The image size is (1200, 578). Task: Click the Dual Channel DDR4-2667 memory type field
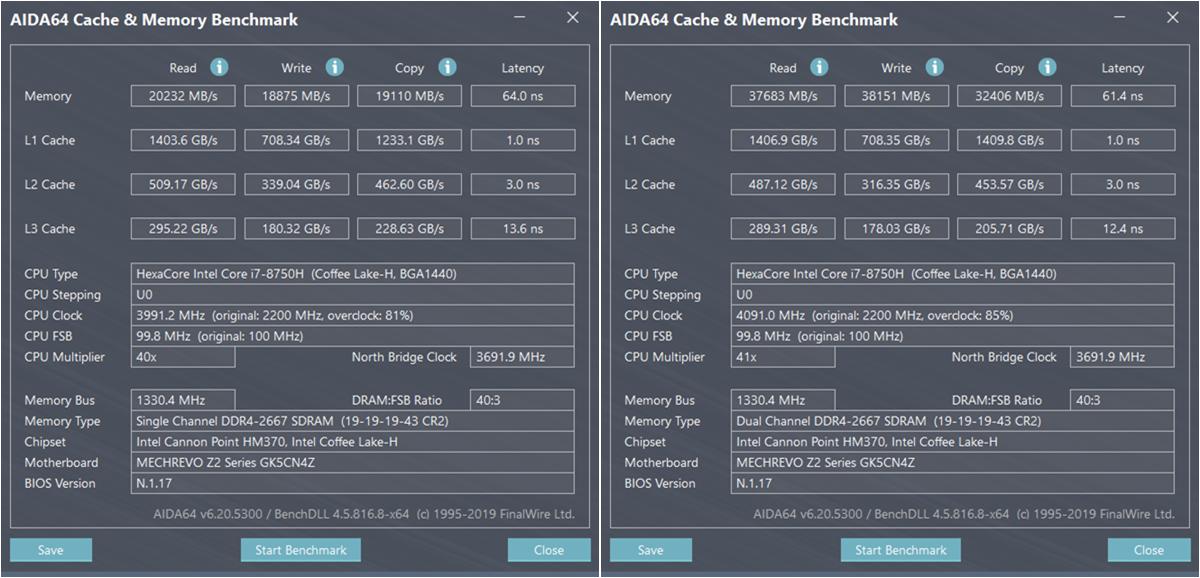point(953,421)
